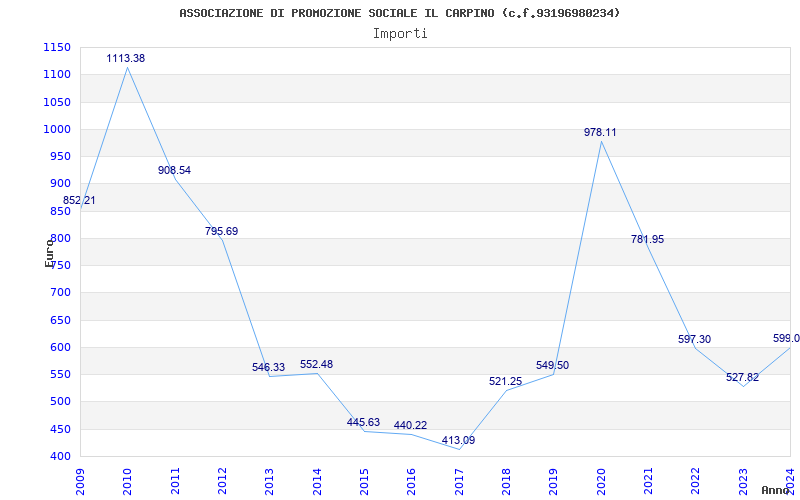This screenshot has width=800, height=500.
Task: Click the chart title with the association name
Action: [x=400, y=13]
